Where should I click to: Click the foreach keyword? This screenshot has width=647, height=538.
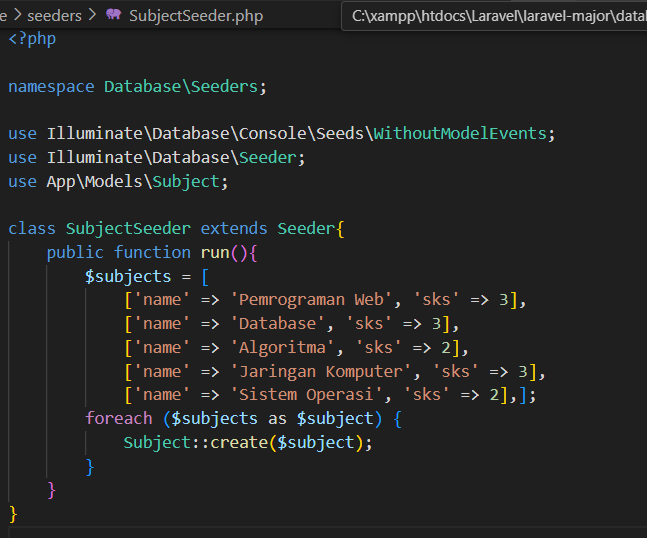pyautogui.click(x=118, y=419)
